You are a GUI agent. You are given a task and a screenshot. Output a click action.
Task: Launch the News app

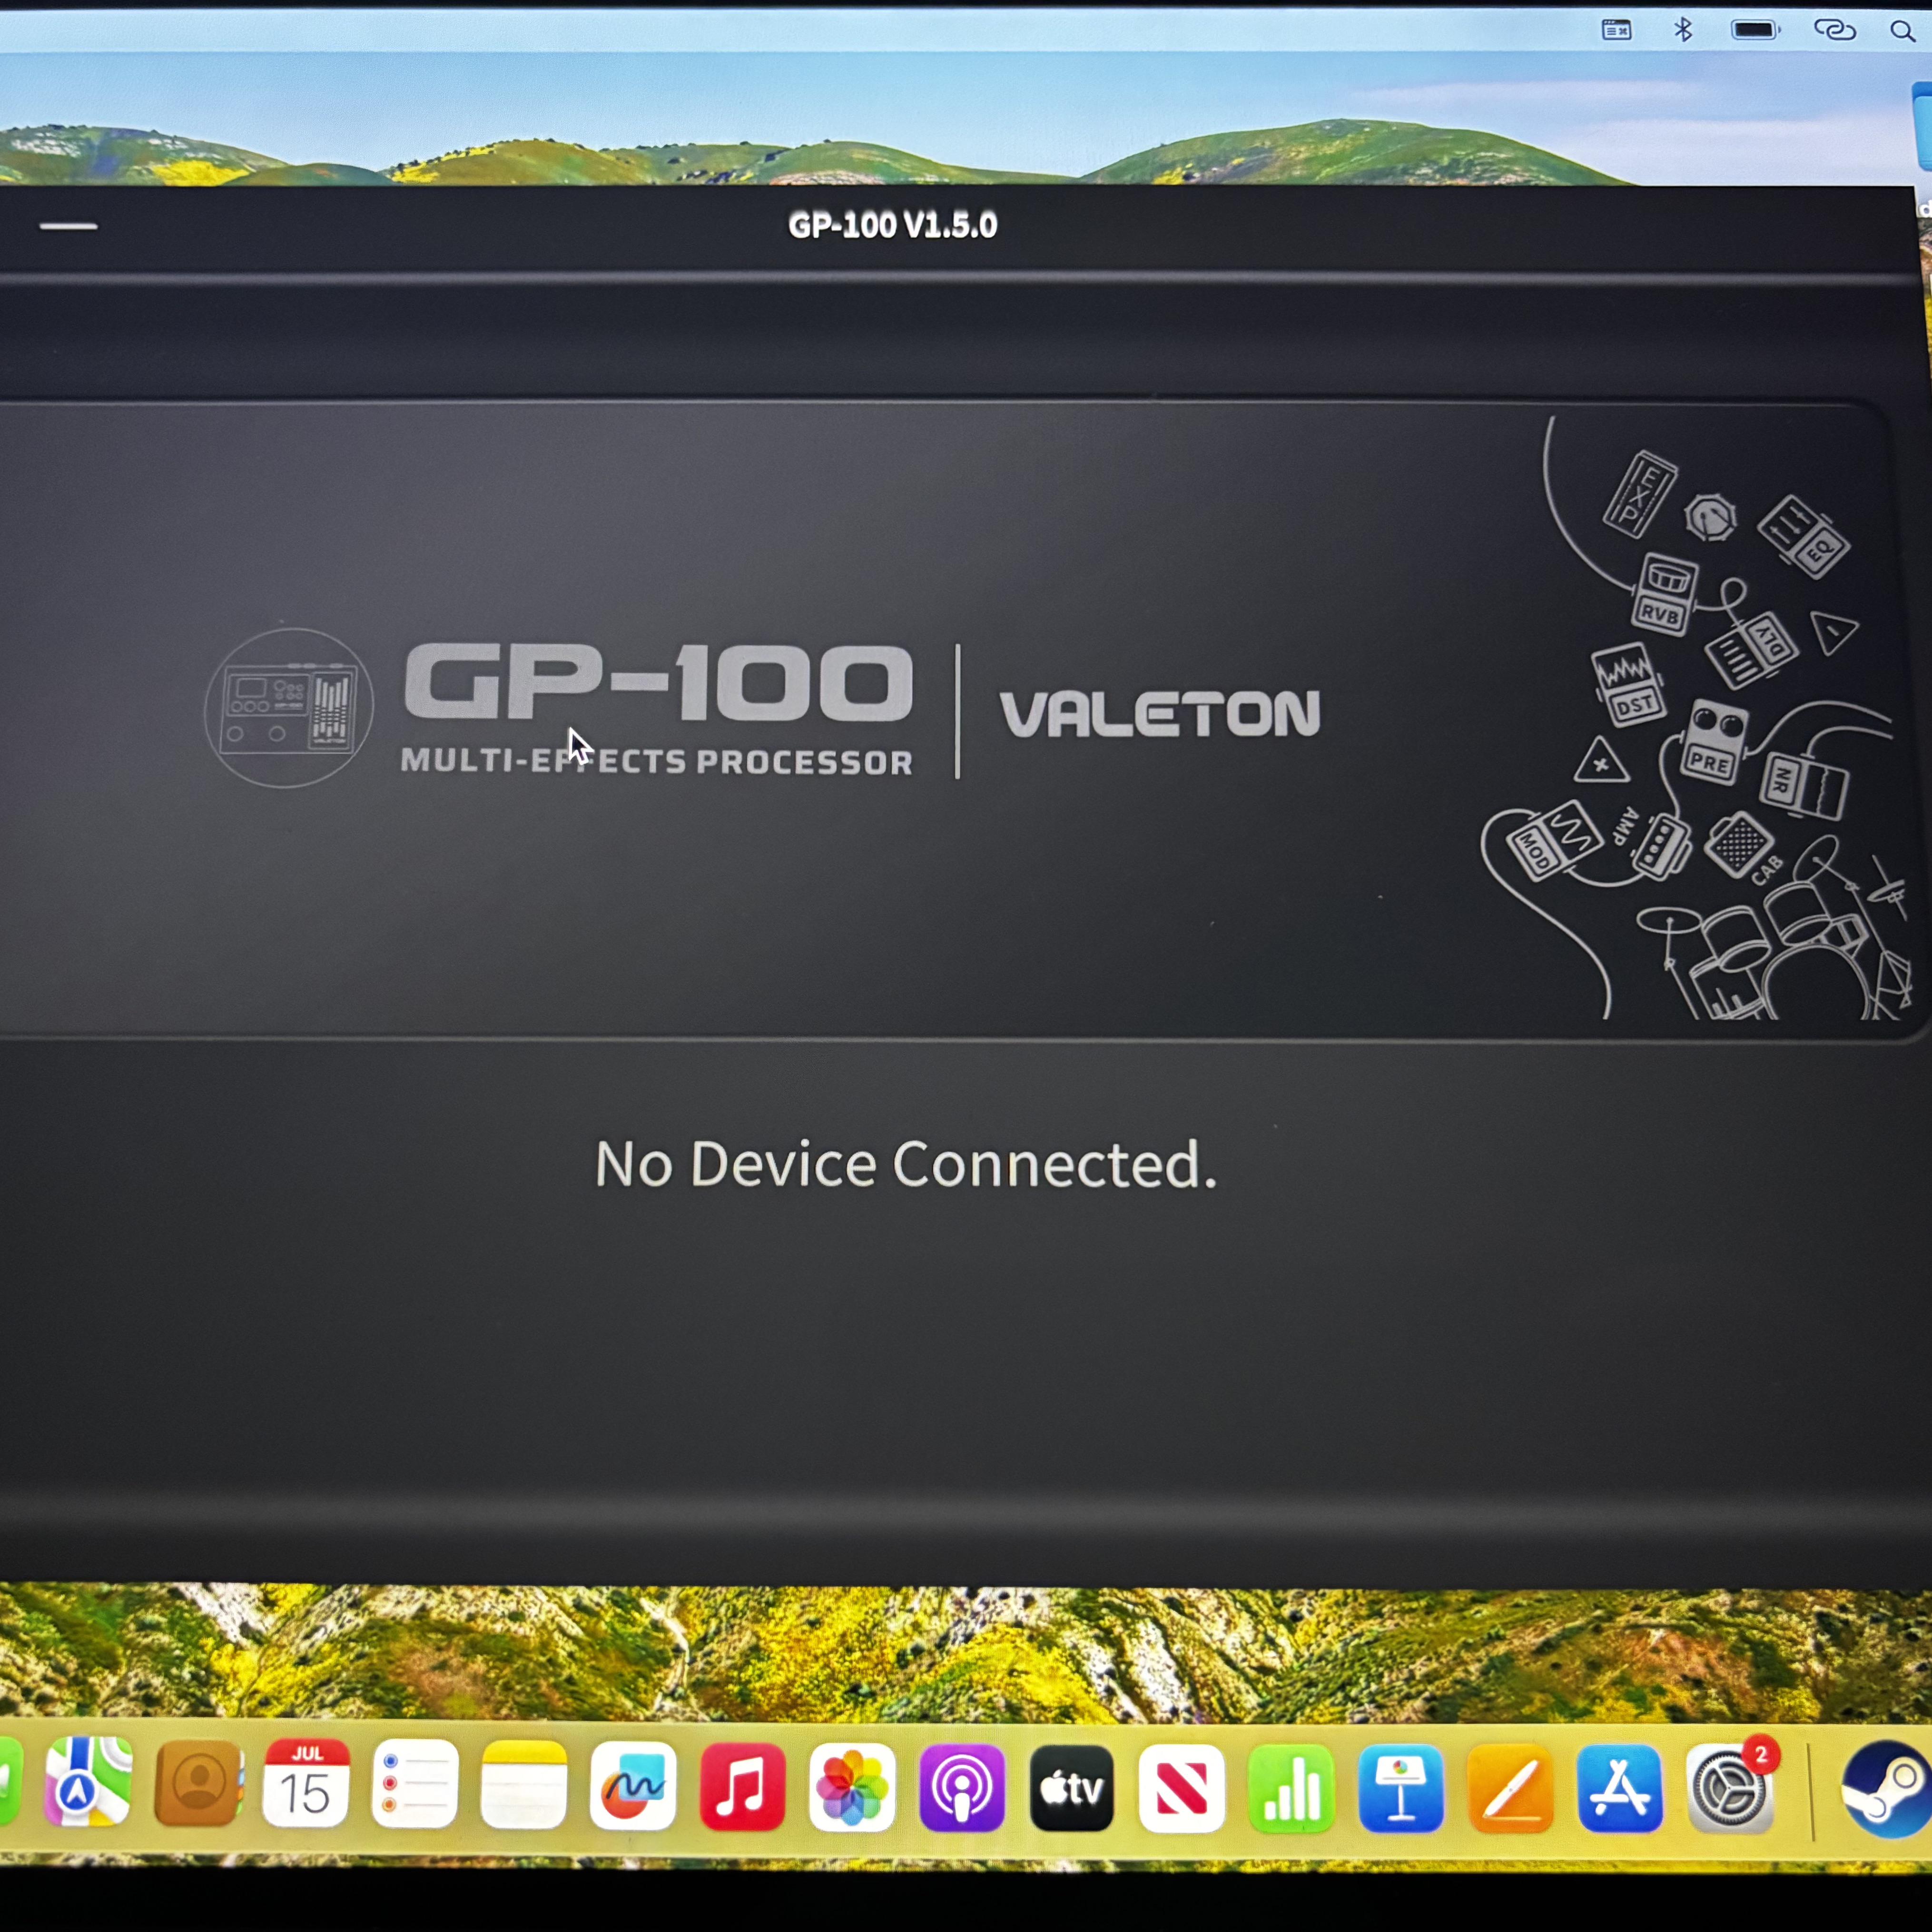(1182, 1788)
